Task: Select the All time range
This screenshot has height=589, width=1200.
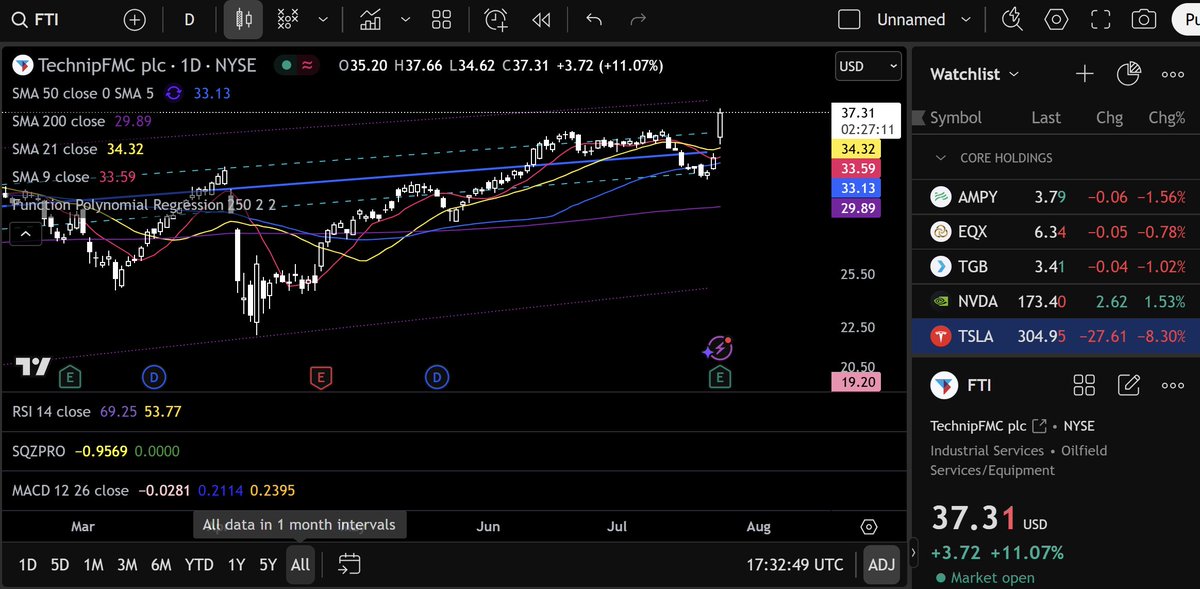Action: [300, 564]
